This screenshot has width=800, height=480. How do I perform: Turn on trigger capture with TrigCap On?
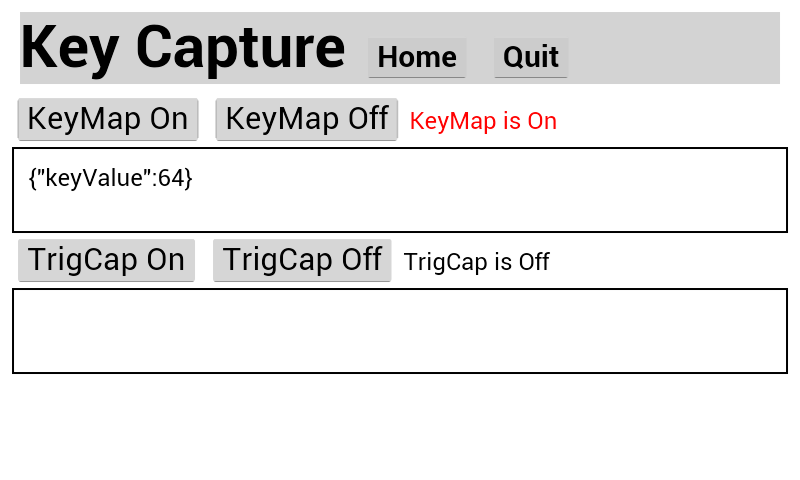point(106,260)
